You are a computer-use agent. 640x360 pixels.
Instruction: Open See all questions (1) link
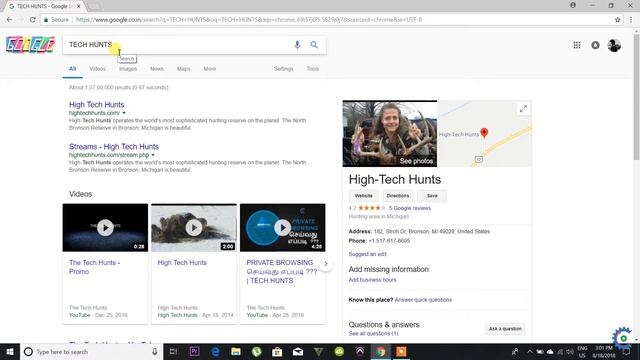373,333
